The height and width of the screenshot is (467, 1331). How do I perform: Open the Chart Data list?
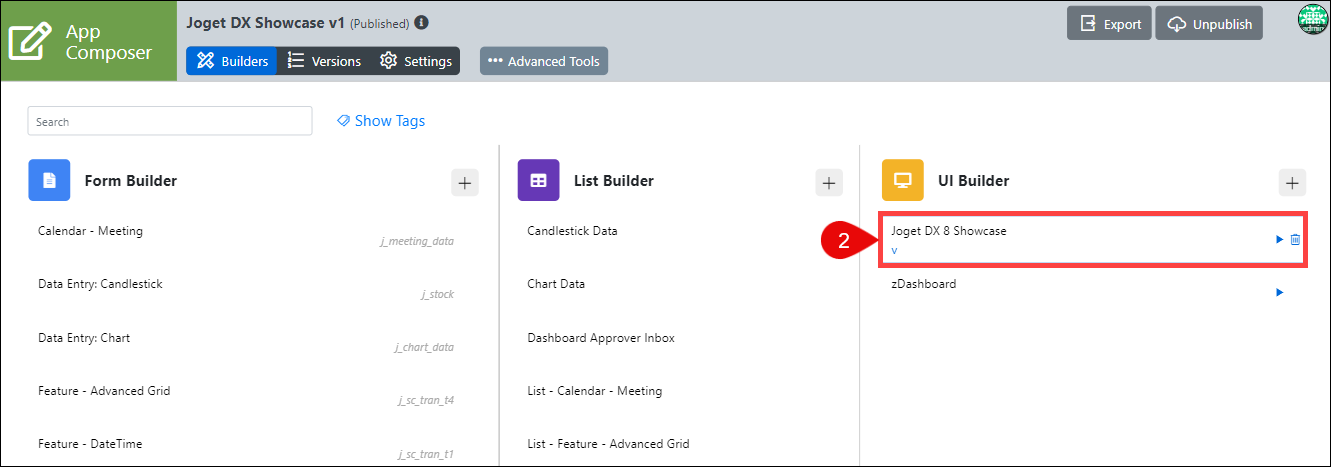[556, 284]
